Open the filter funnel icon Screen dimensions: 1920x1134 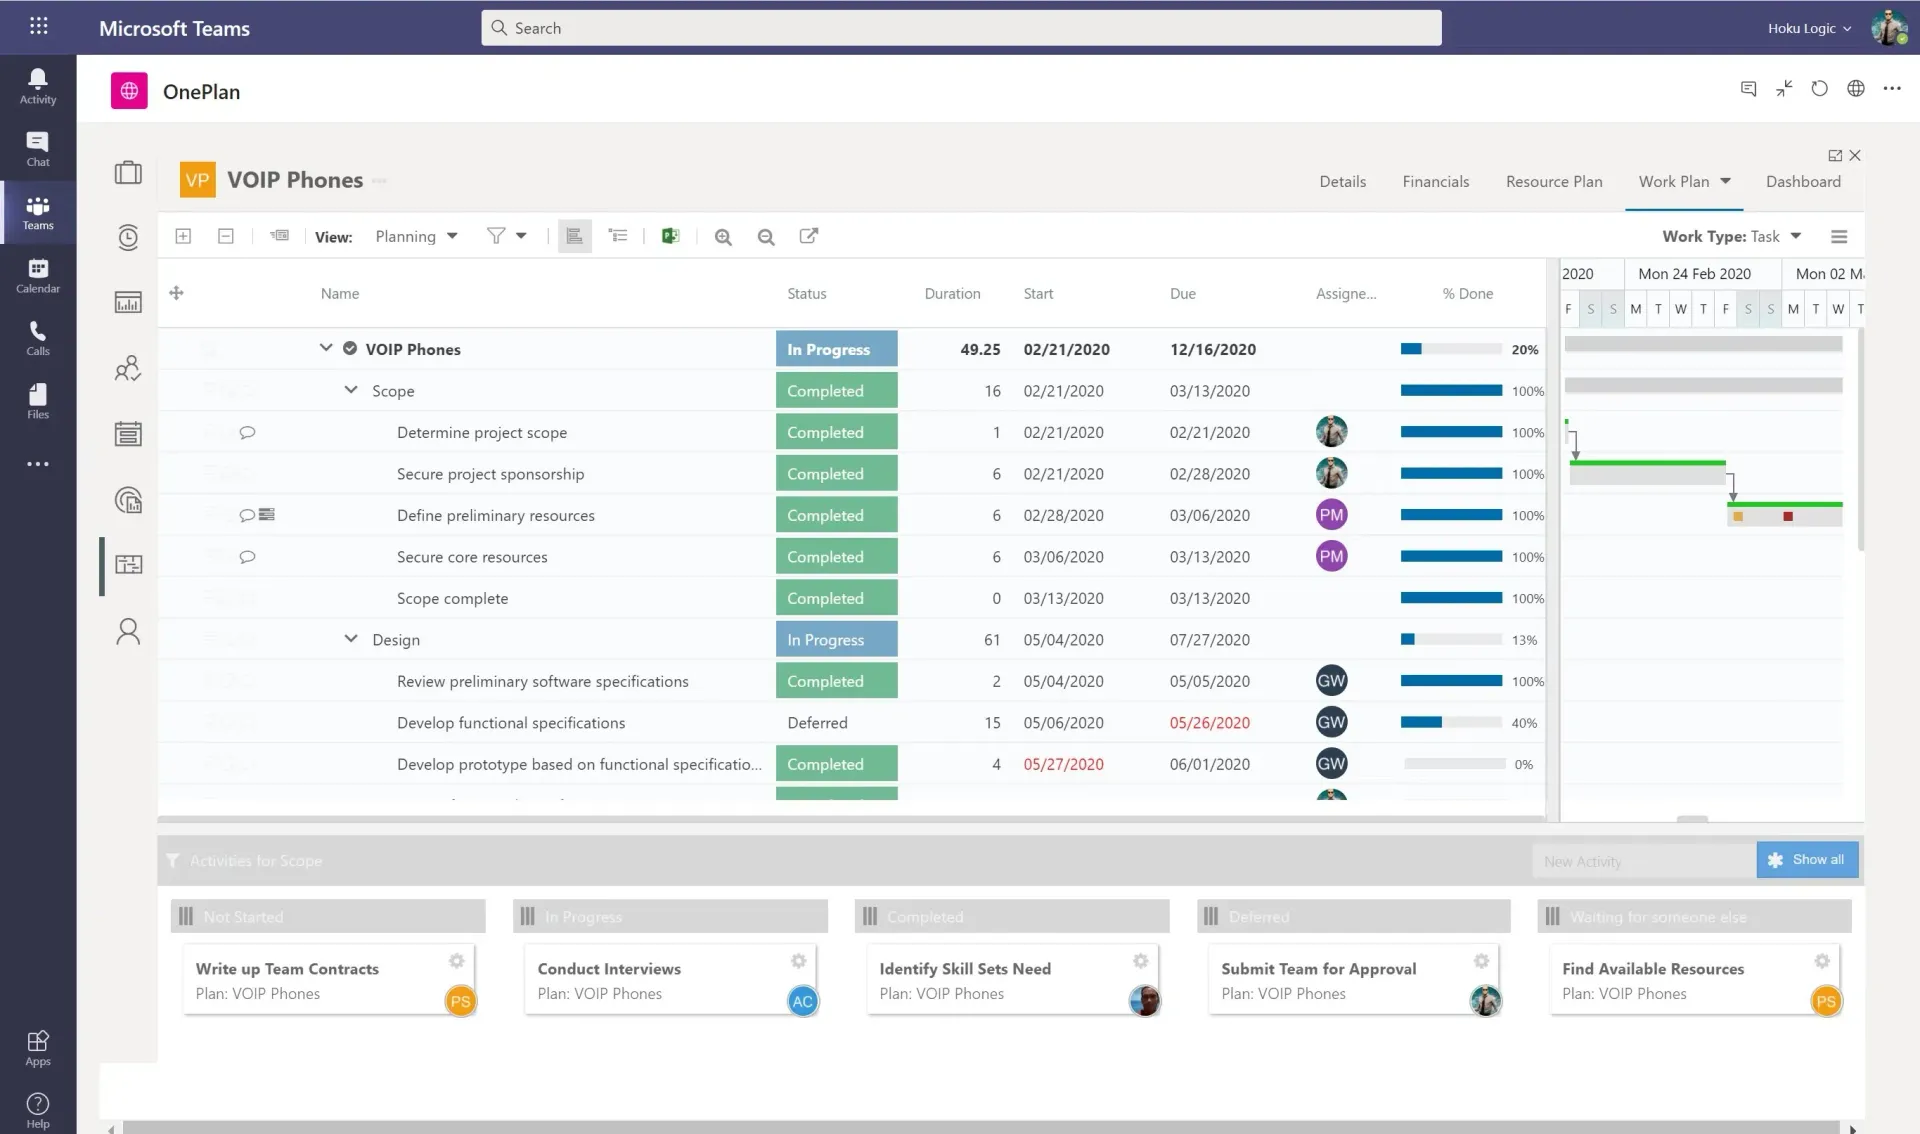496,236
